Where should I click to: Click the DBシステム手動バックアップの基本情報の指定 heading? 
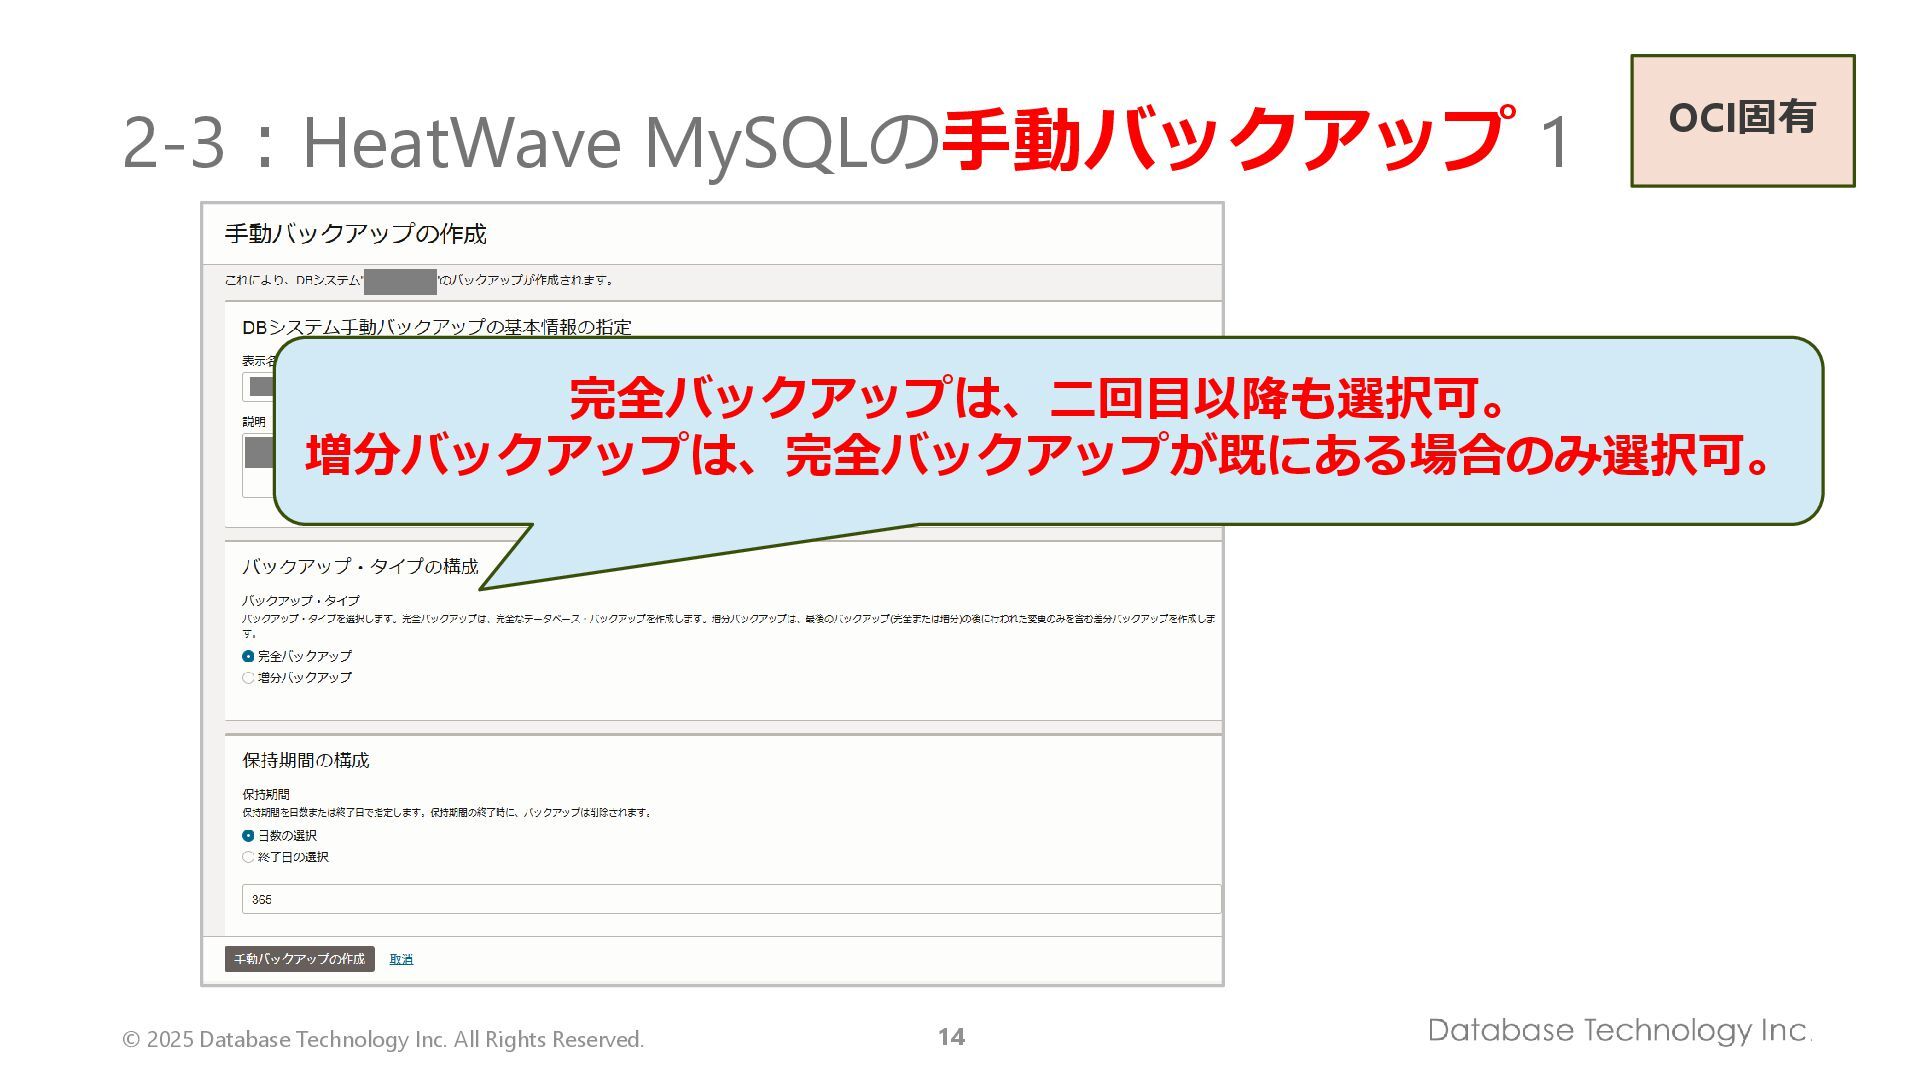437,327
